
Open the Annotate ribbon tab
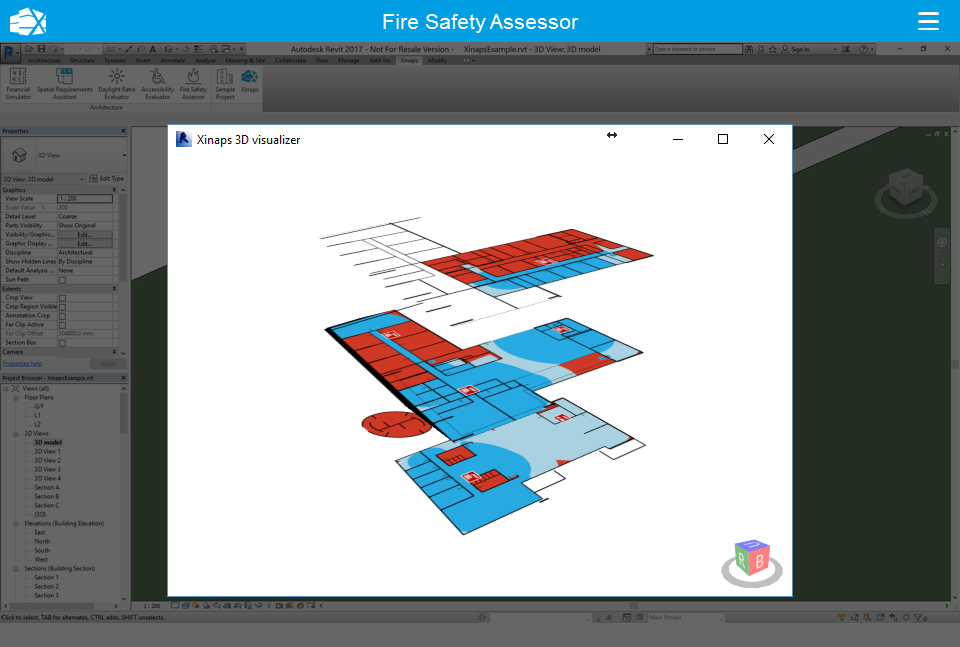(x=173, y=61)
